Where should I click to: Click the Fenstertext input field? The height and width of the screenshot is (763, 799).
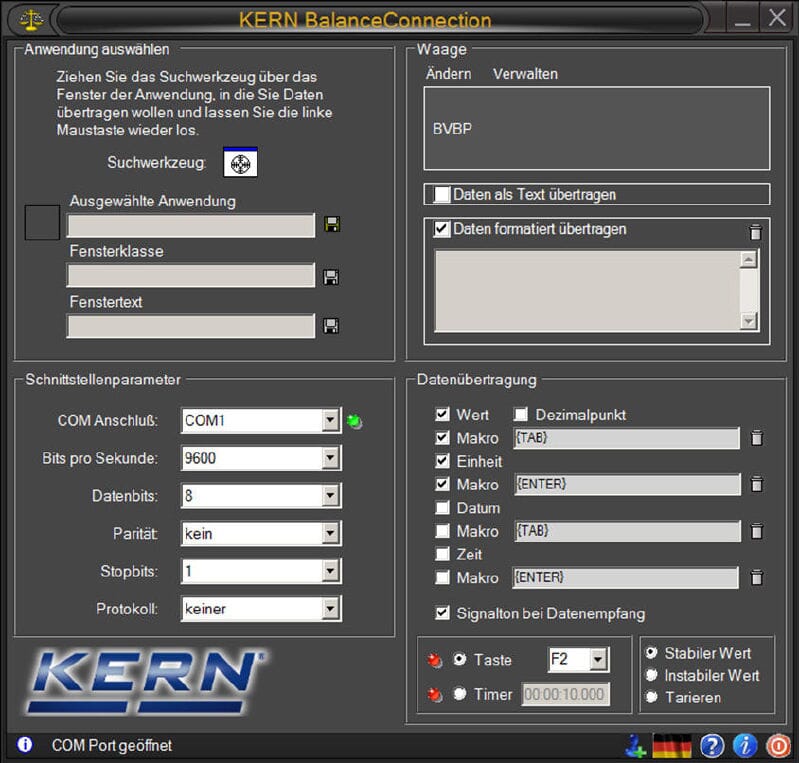[x=191, y=326]
